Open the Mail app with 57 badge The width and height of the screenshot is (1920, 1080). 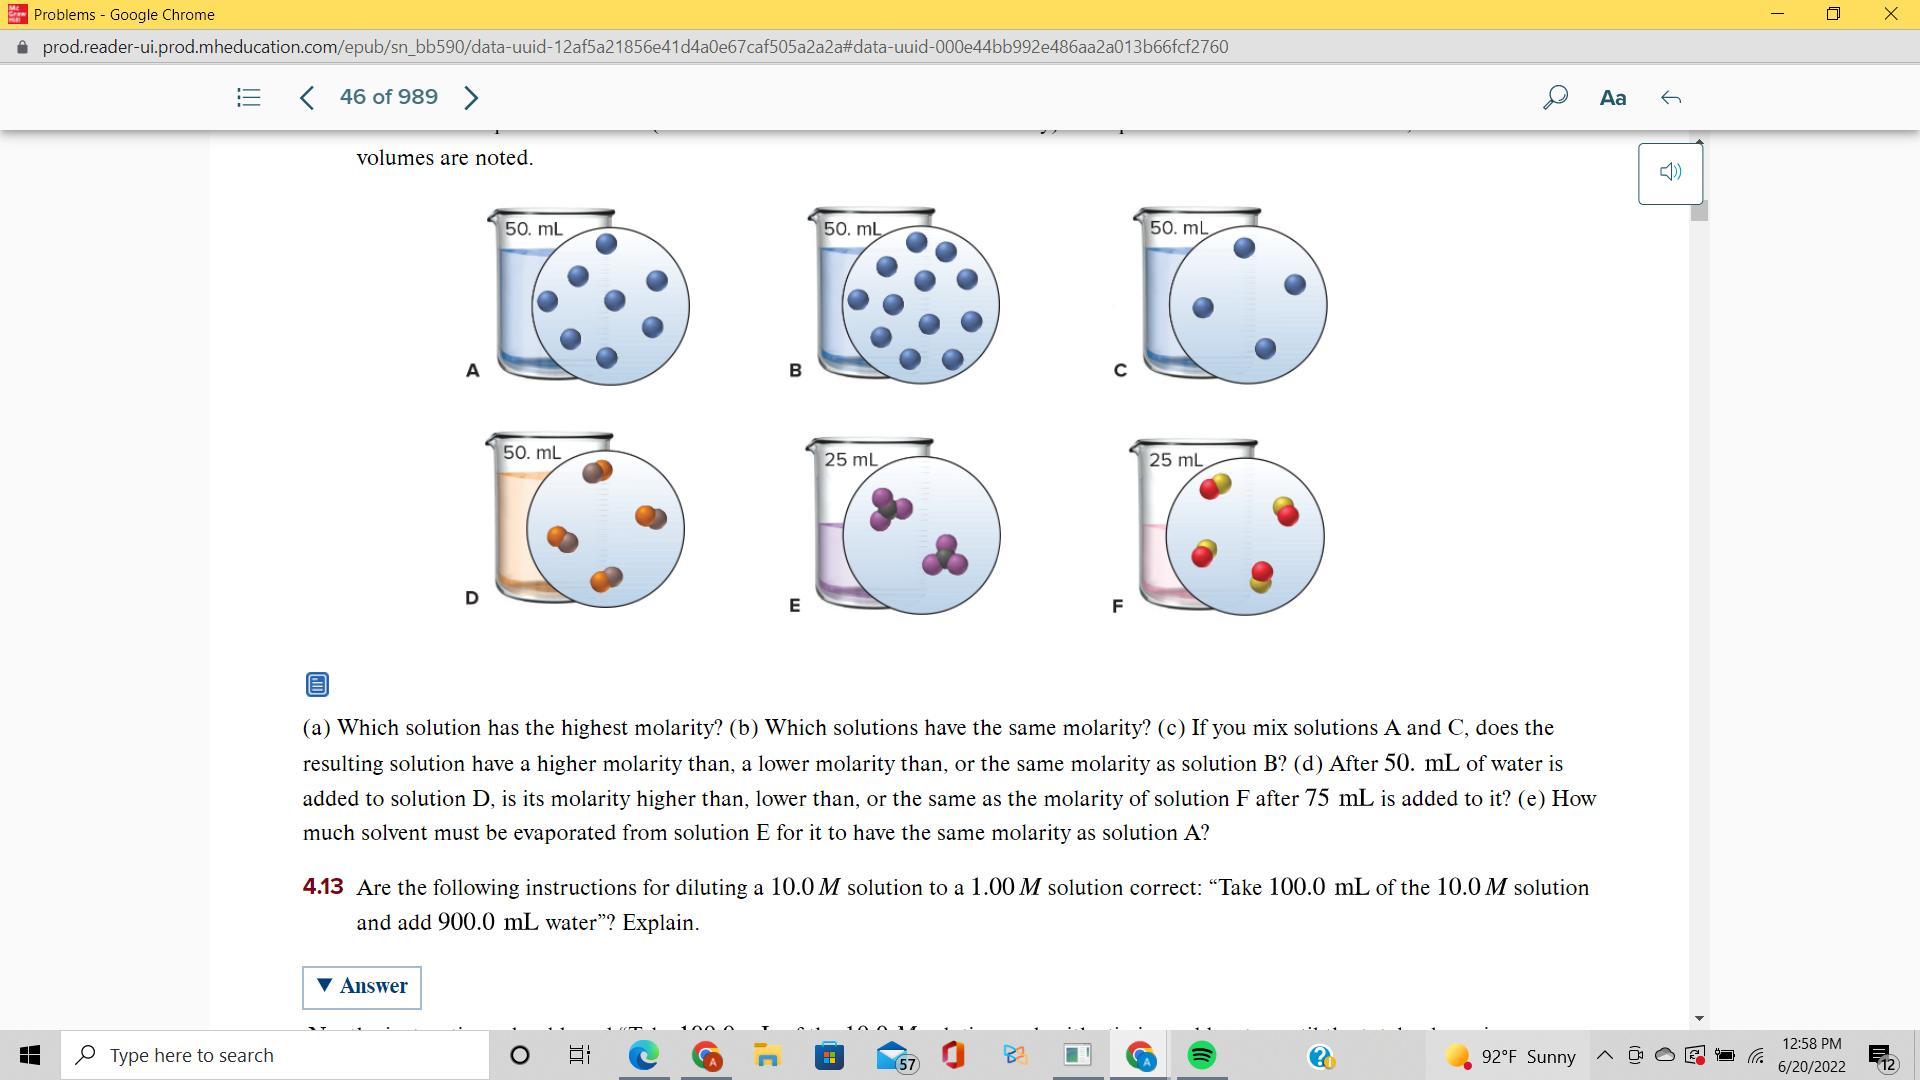(x=892, y=1055)
